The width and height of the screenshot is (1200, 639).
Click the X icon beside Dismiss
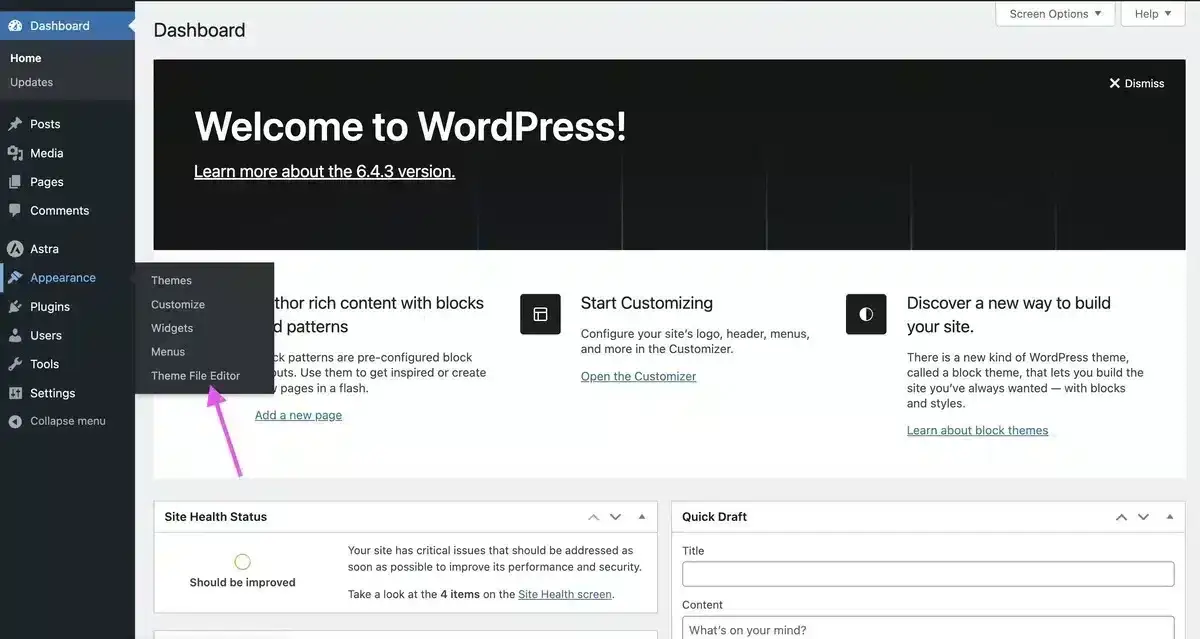coord(1115,84)
